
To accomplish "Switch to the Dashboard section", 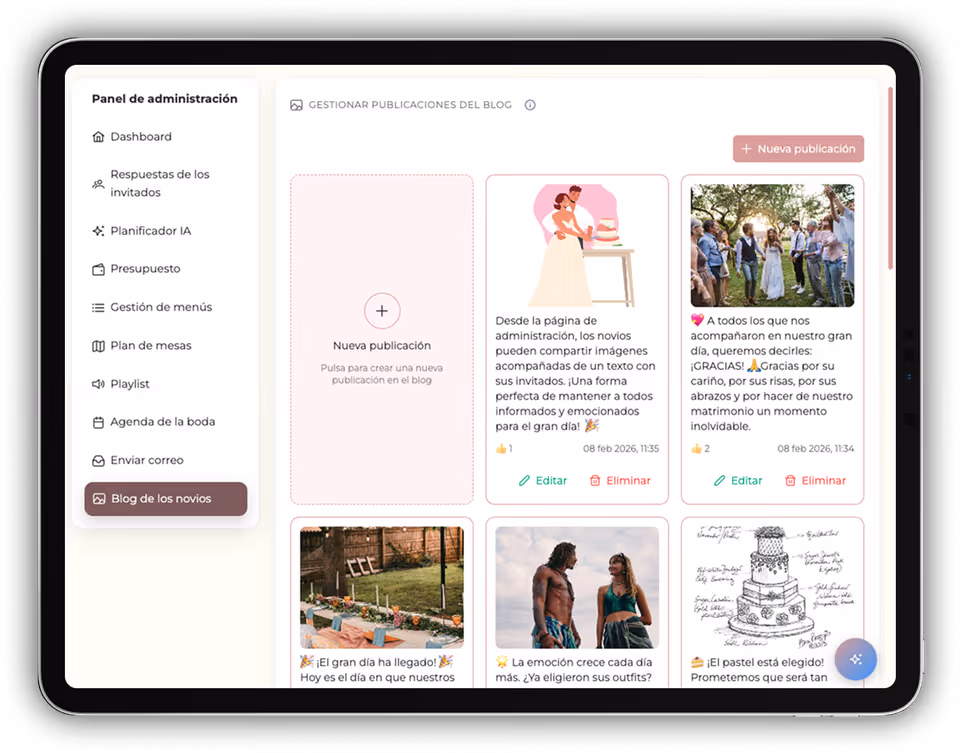I will pos(142,136).
